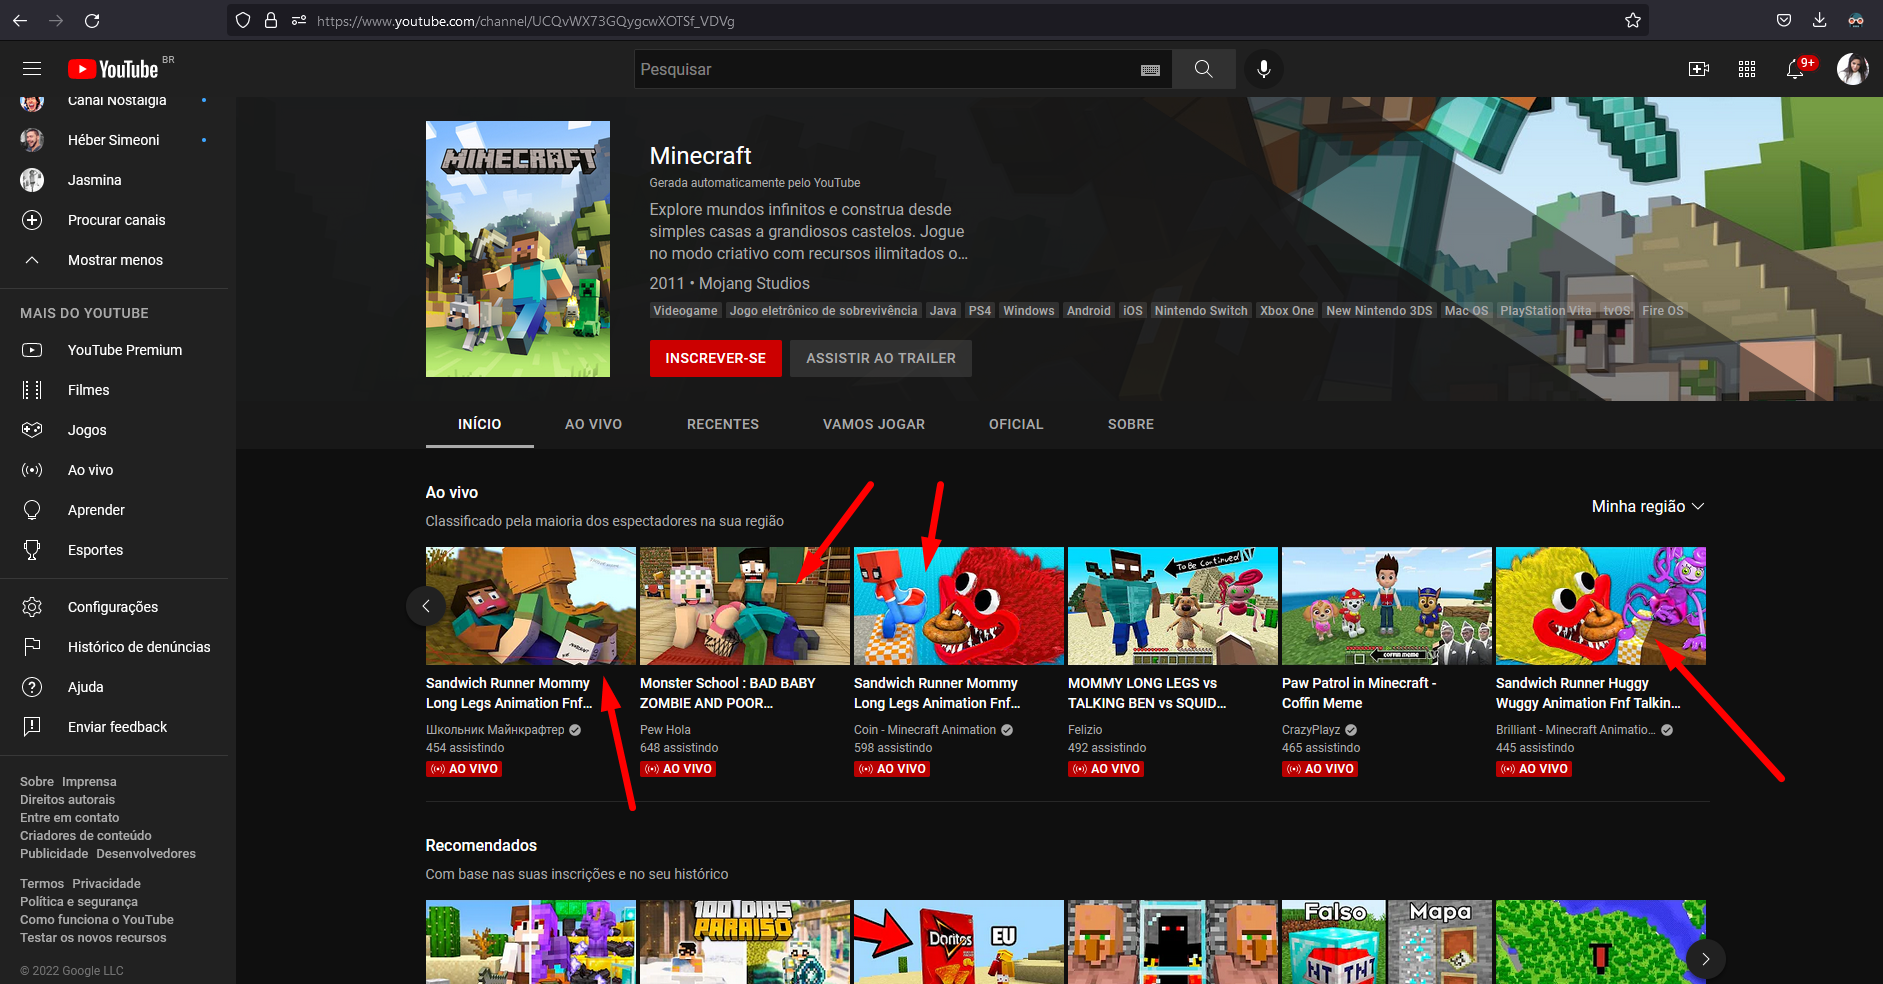Image resolution: width=1883 pixels, height=984 pixels.
Task: Open MOMMY LONG LEGS vs TALKING BEN thumbnail
Action: (x=1173, y=606)
